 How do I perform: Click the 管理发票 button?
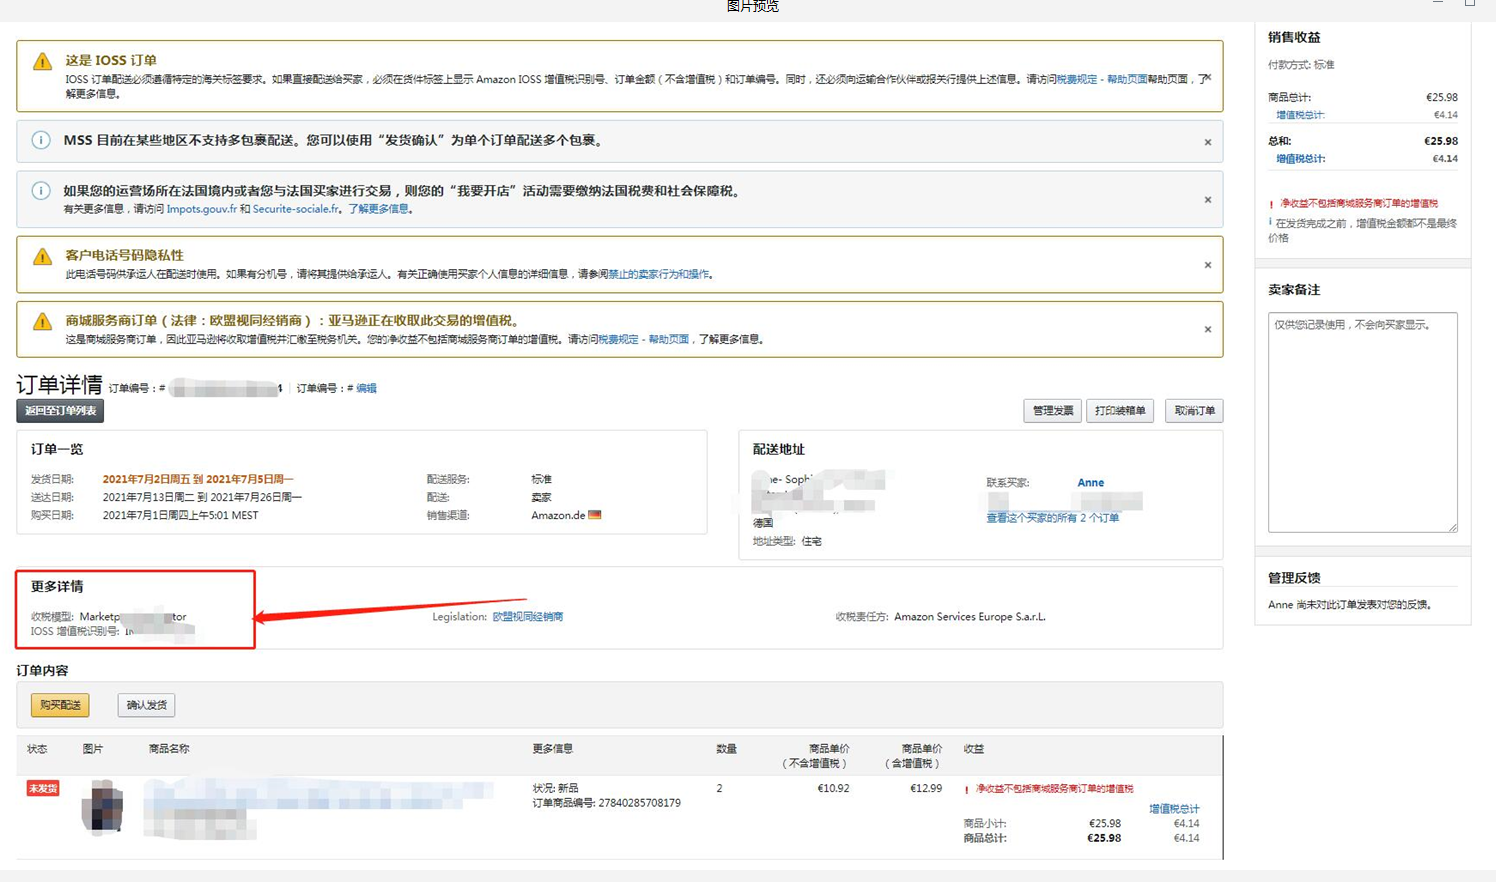[x=1053, y=411]
